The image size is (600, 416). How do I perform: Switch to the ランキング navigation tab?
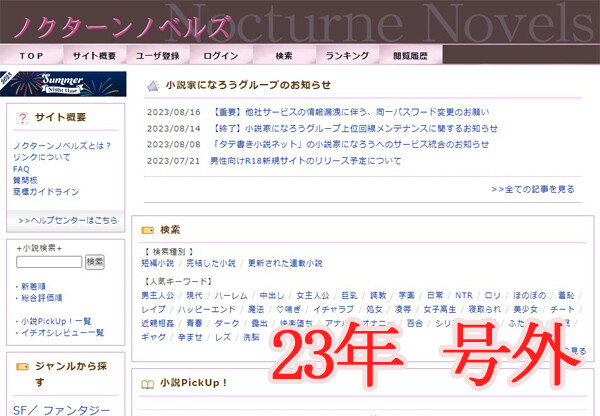tap(347, 55)
